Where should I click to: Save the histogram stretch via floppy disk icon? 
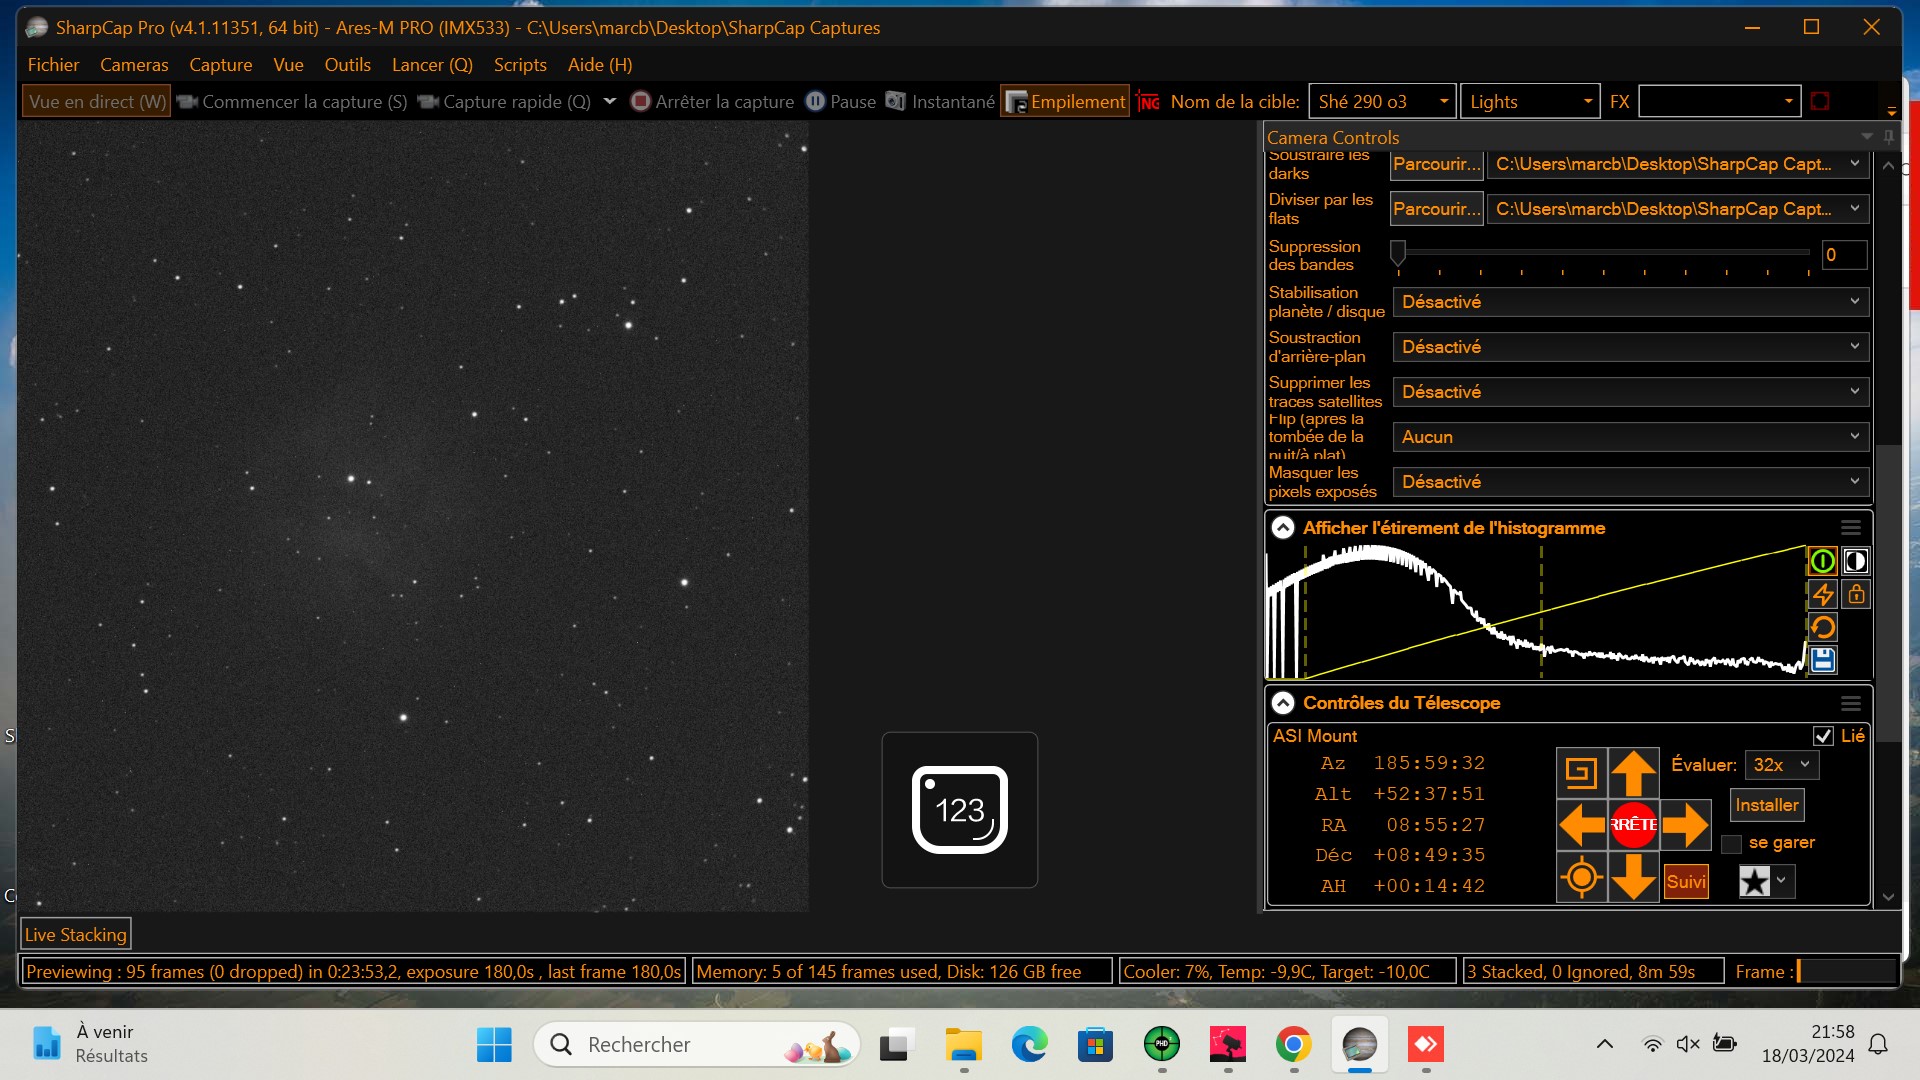tap(1823, 660)
